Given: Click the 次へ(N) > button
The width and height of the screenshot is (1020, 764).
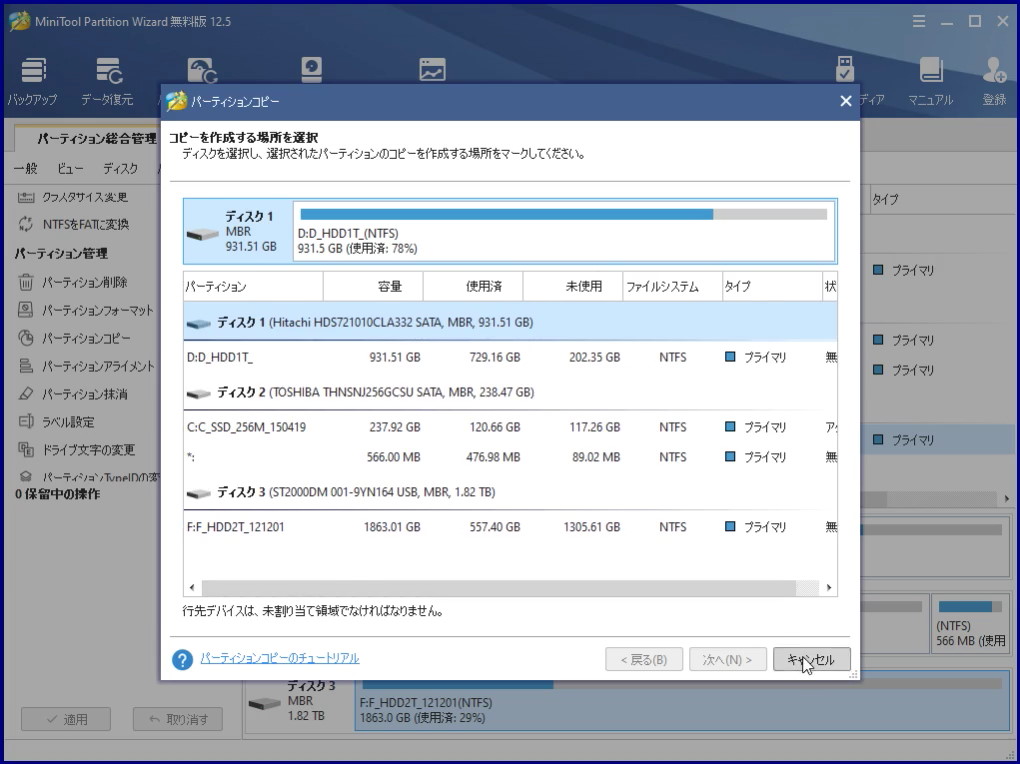Looking at the screenshot, I should [x=727, y=659].
